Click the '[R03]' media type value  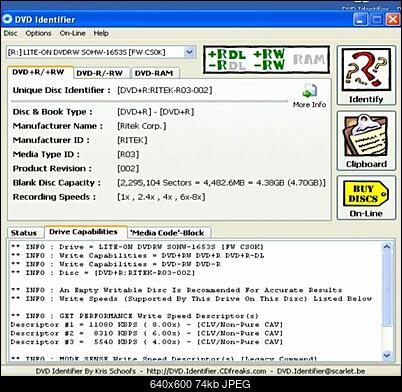tap(128, 154)
